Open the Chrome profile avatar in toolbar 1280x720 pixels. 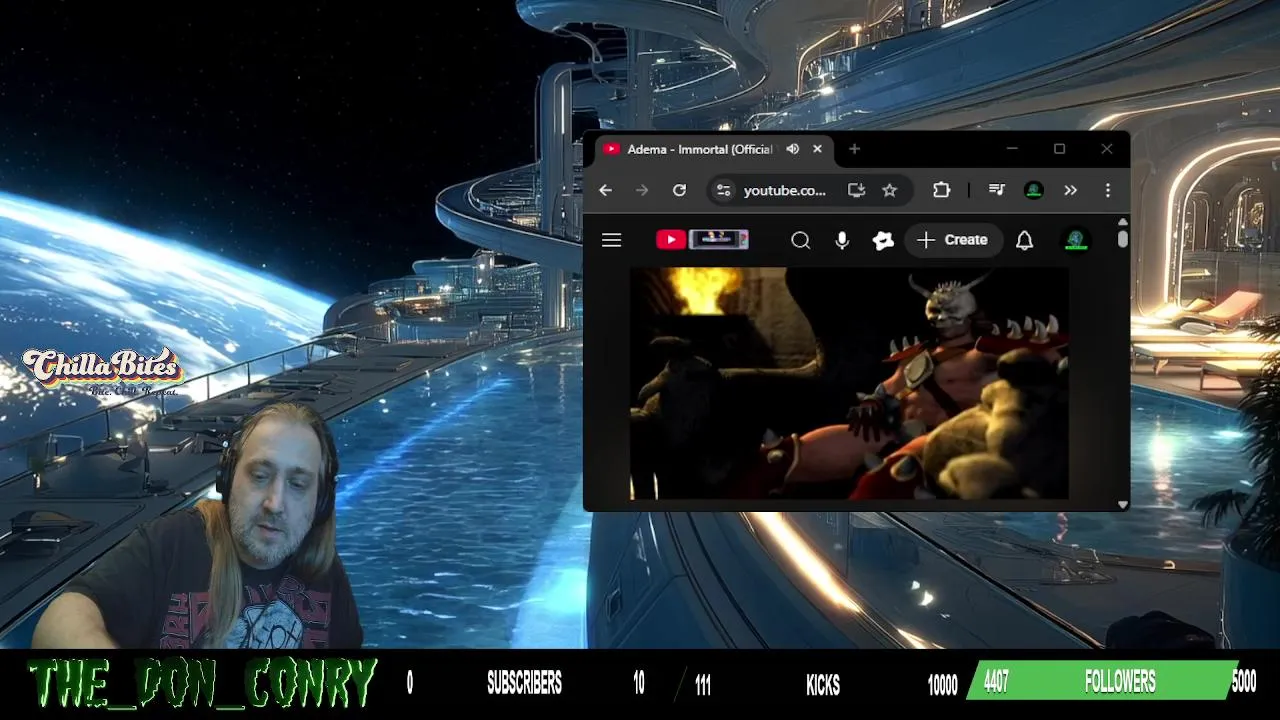tap(1034, 190)
